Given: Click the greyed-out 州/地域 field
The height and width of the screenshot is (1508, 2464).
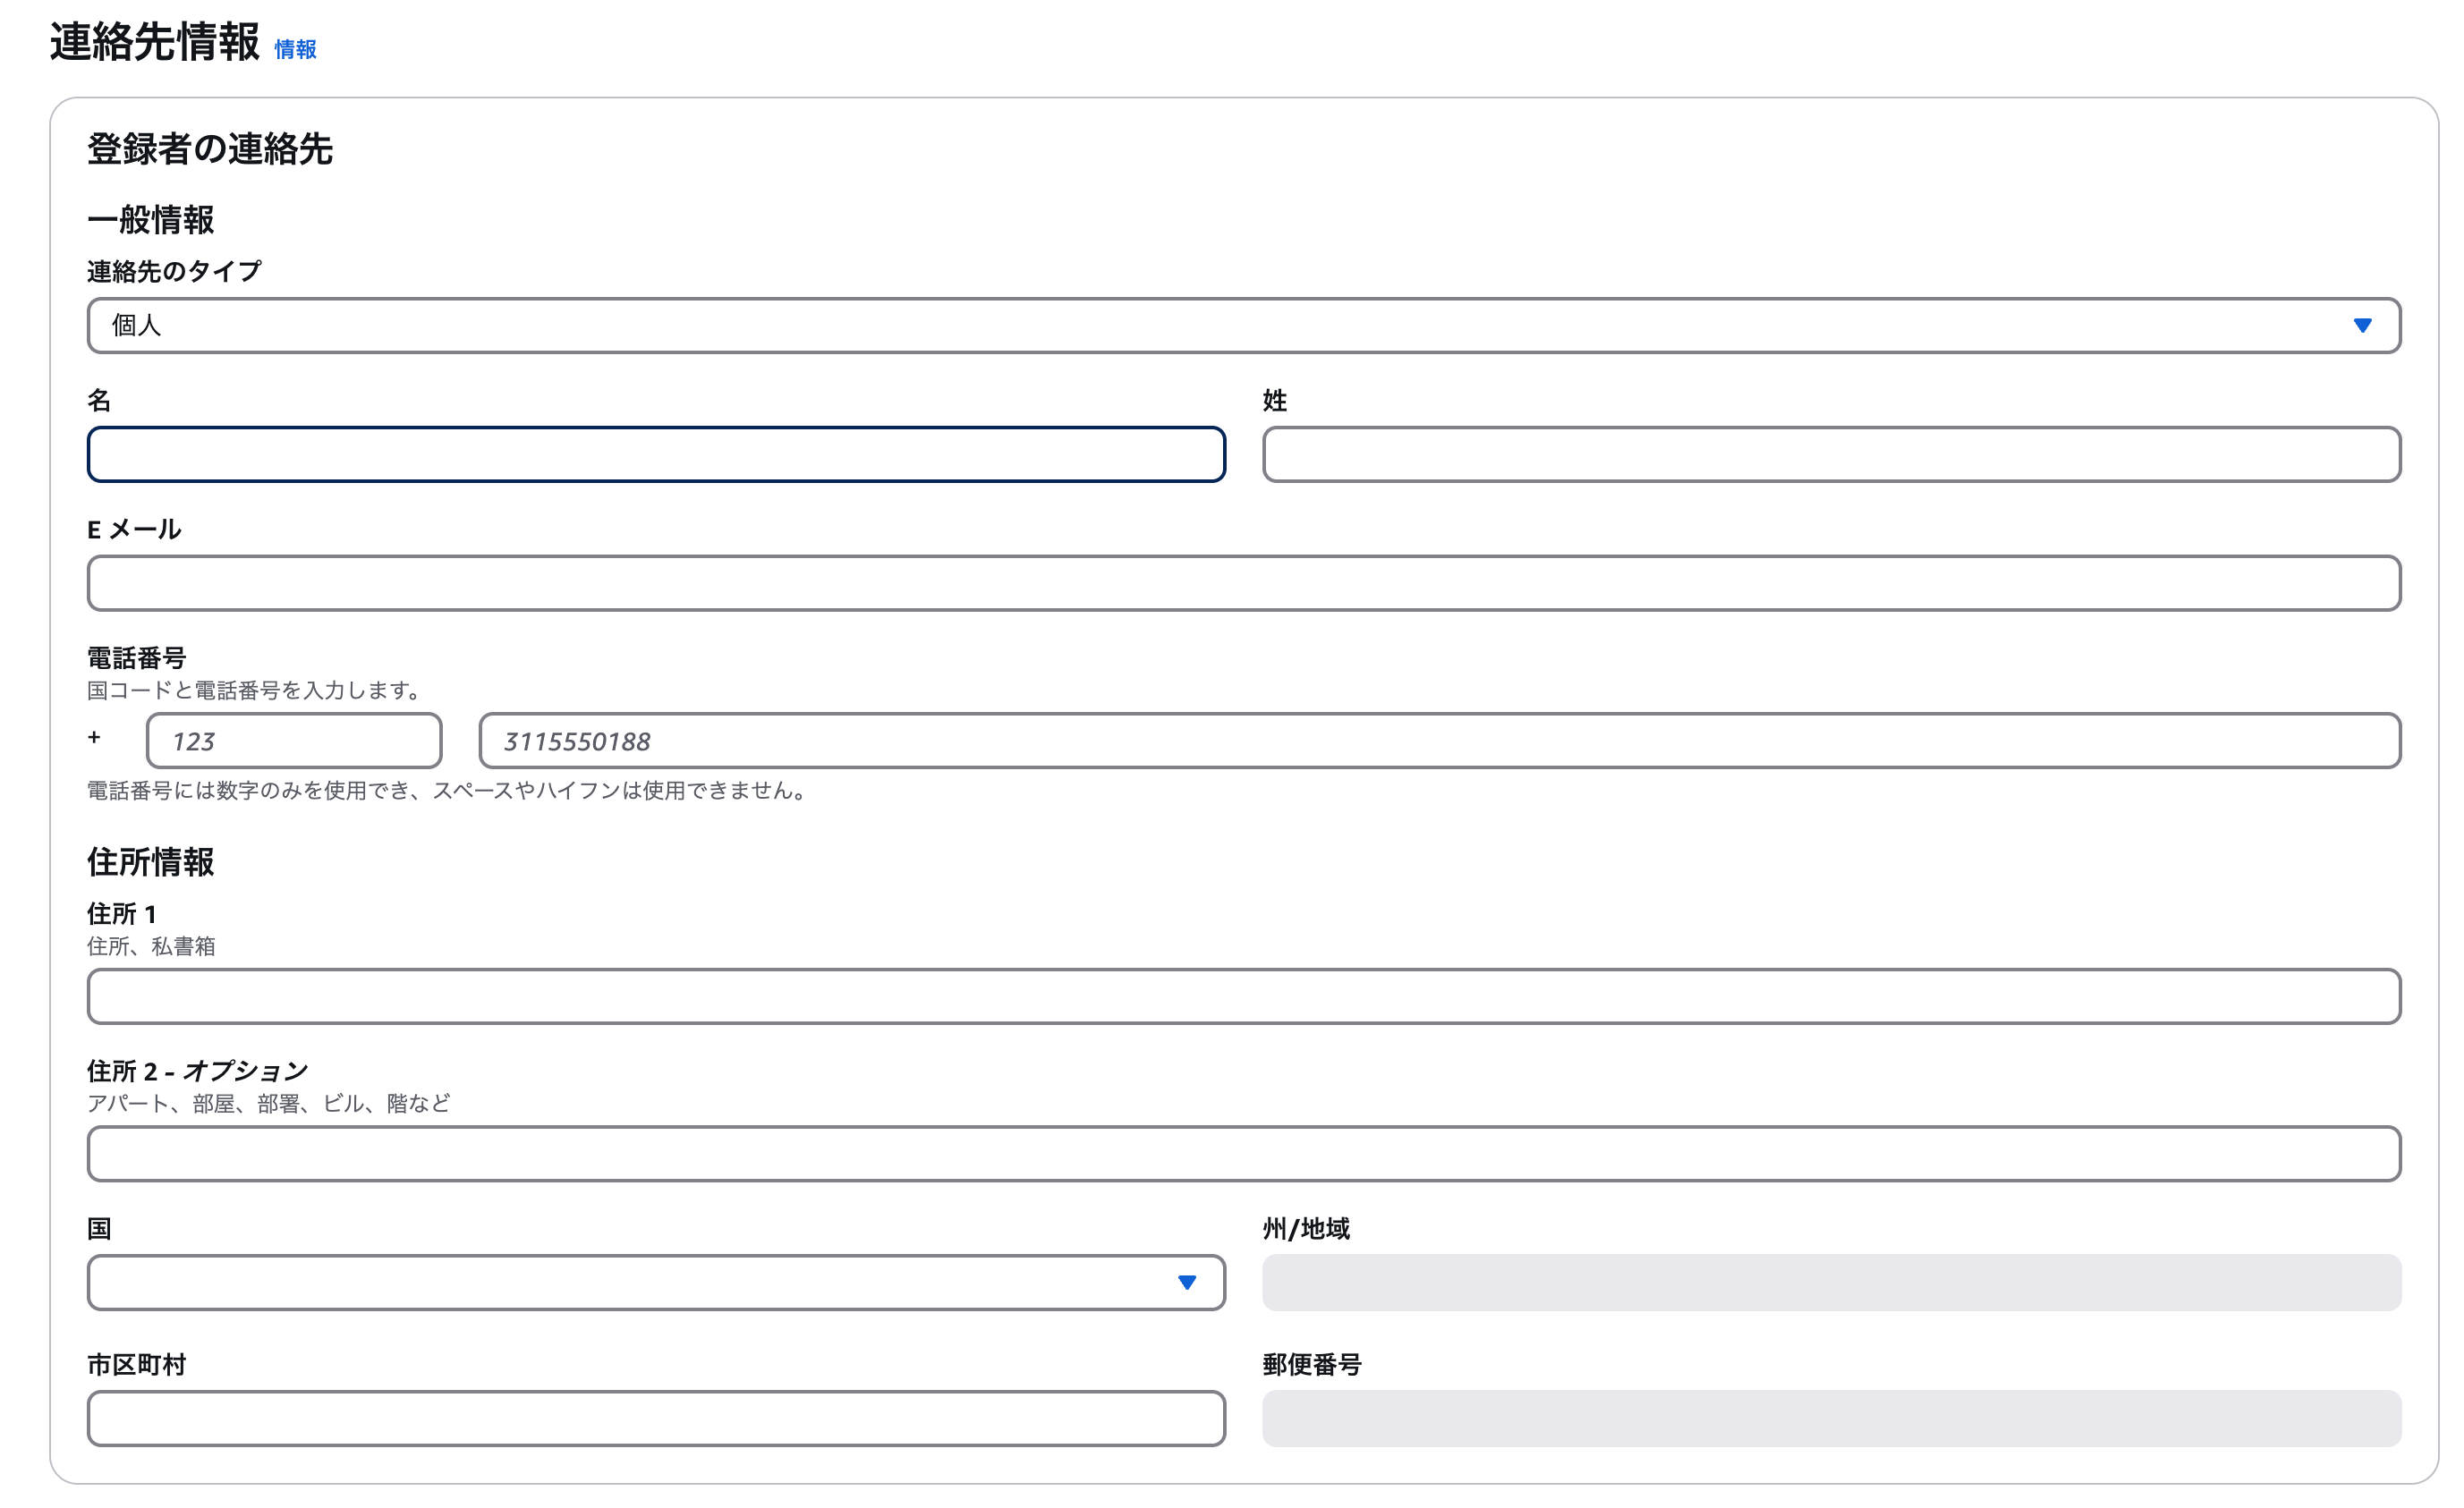Looking at the screenshot, I should point(1830,1282).
